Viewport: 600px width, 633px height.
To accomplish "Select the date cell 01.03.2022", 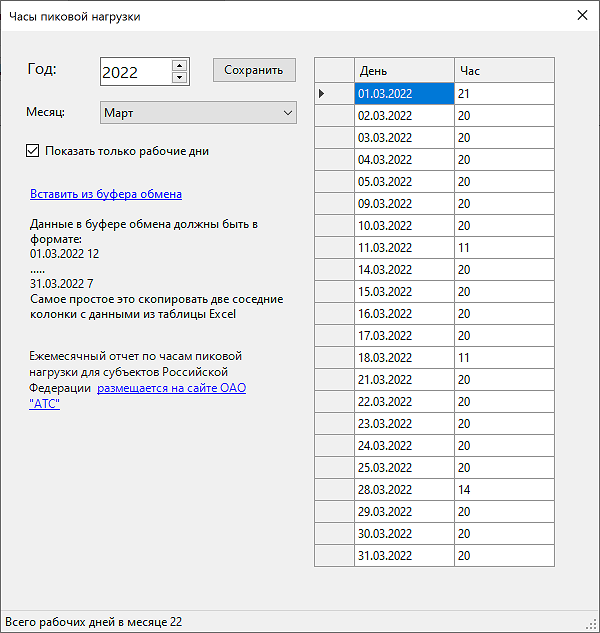I will (405, 94).
